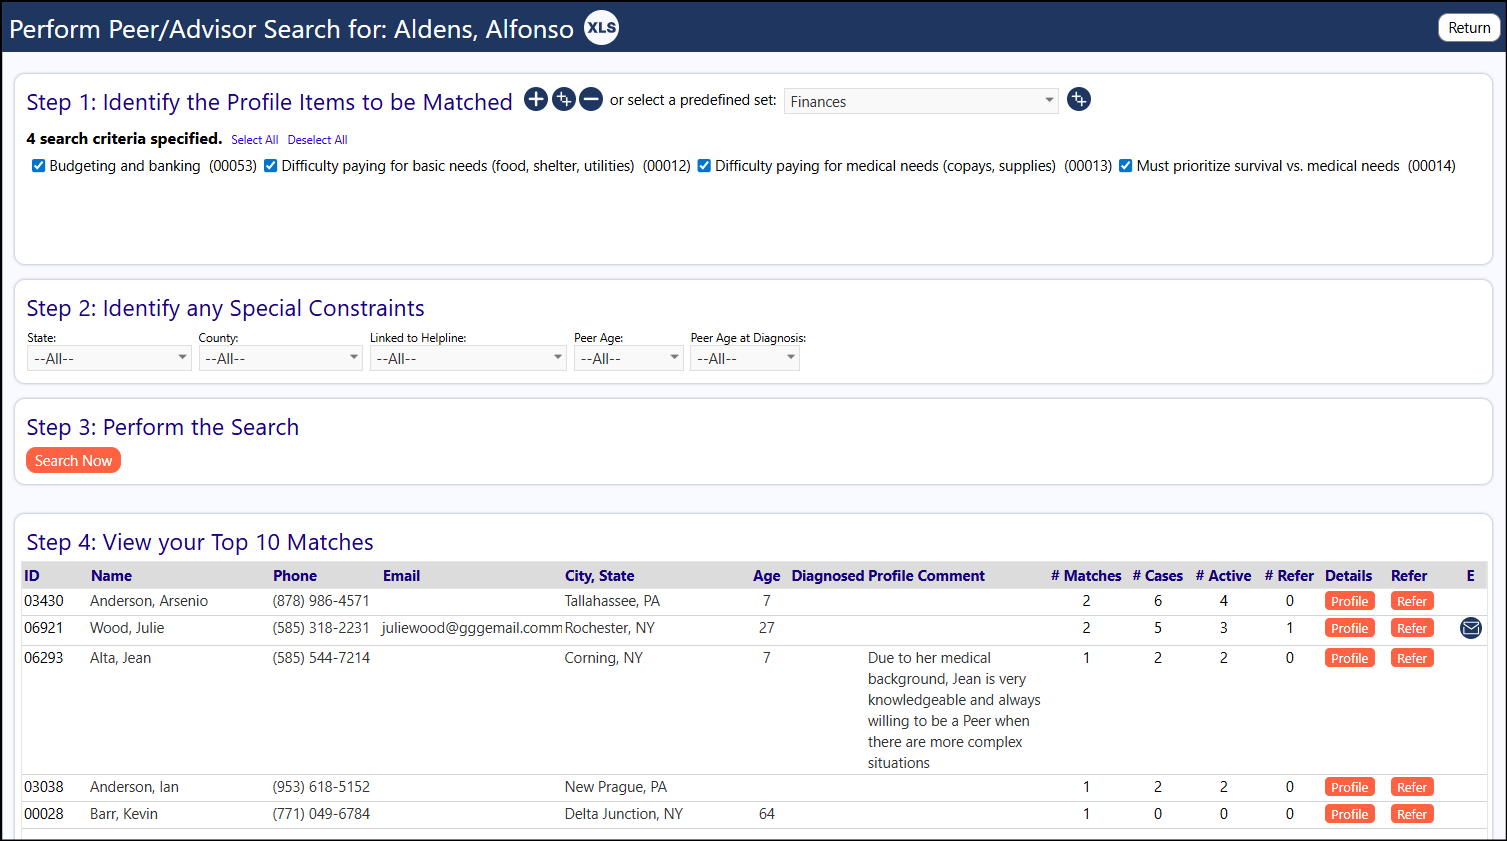The width and height of the screenshot is (1507, 841).
Task: Click the # Matches column header
Action: point(1086,575)
